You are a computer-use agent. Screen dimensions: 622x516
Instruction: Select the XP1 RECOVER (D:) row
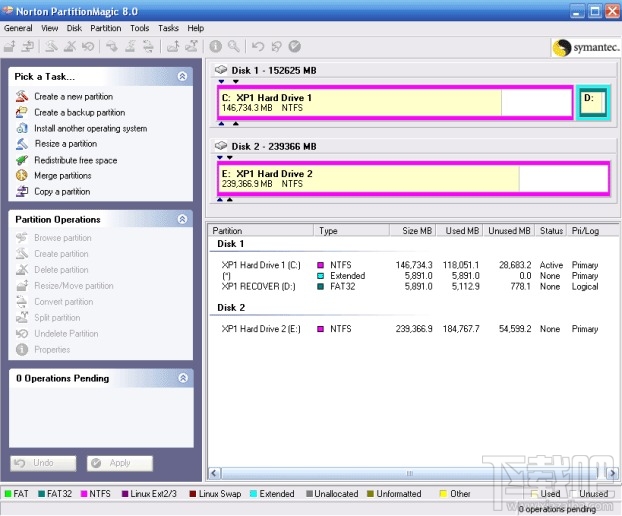pyautogui.click(x=410, y=286)
